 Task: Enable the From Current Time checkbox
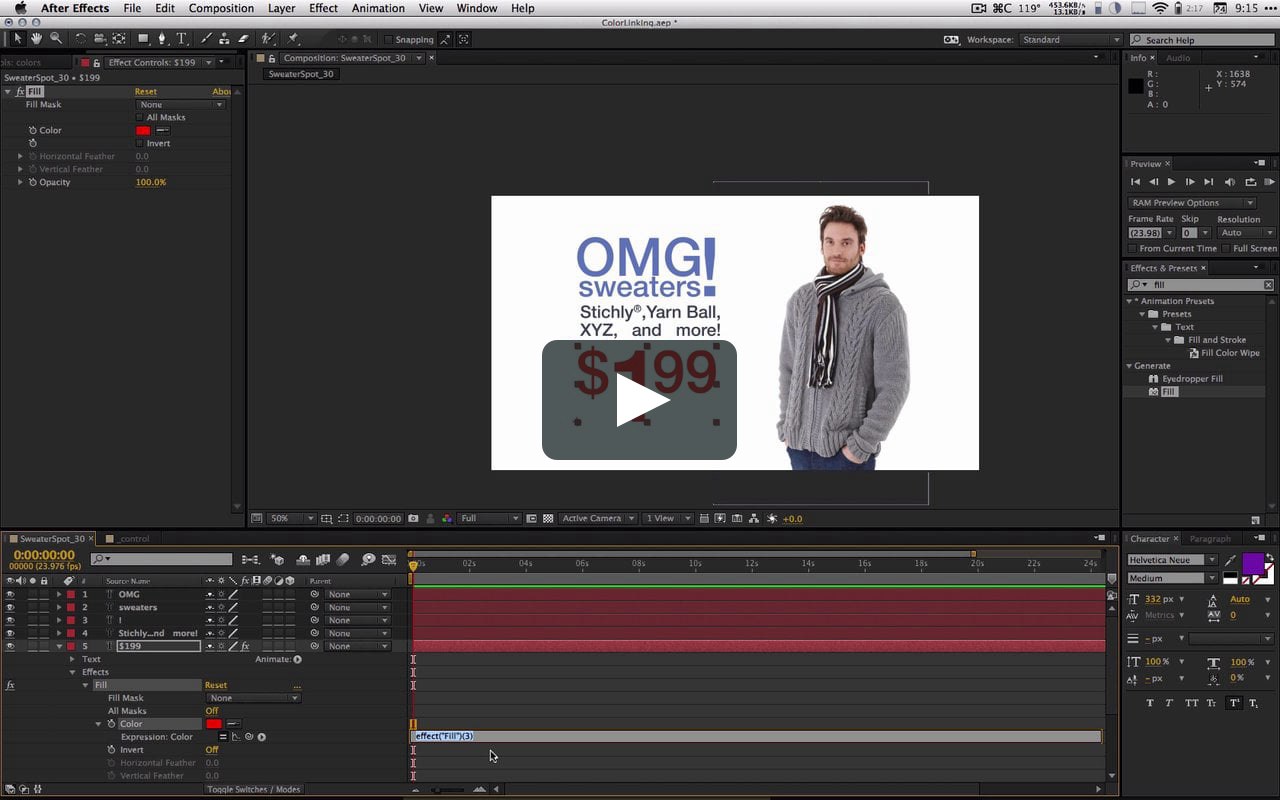[1132, 248]
